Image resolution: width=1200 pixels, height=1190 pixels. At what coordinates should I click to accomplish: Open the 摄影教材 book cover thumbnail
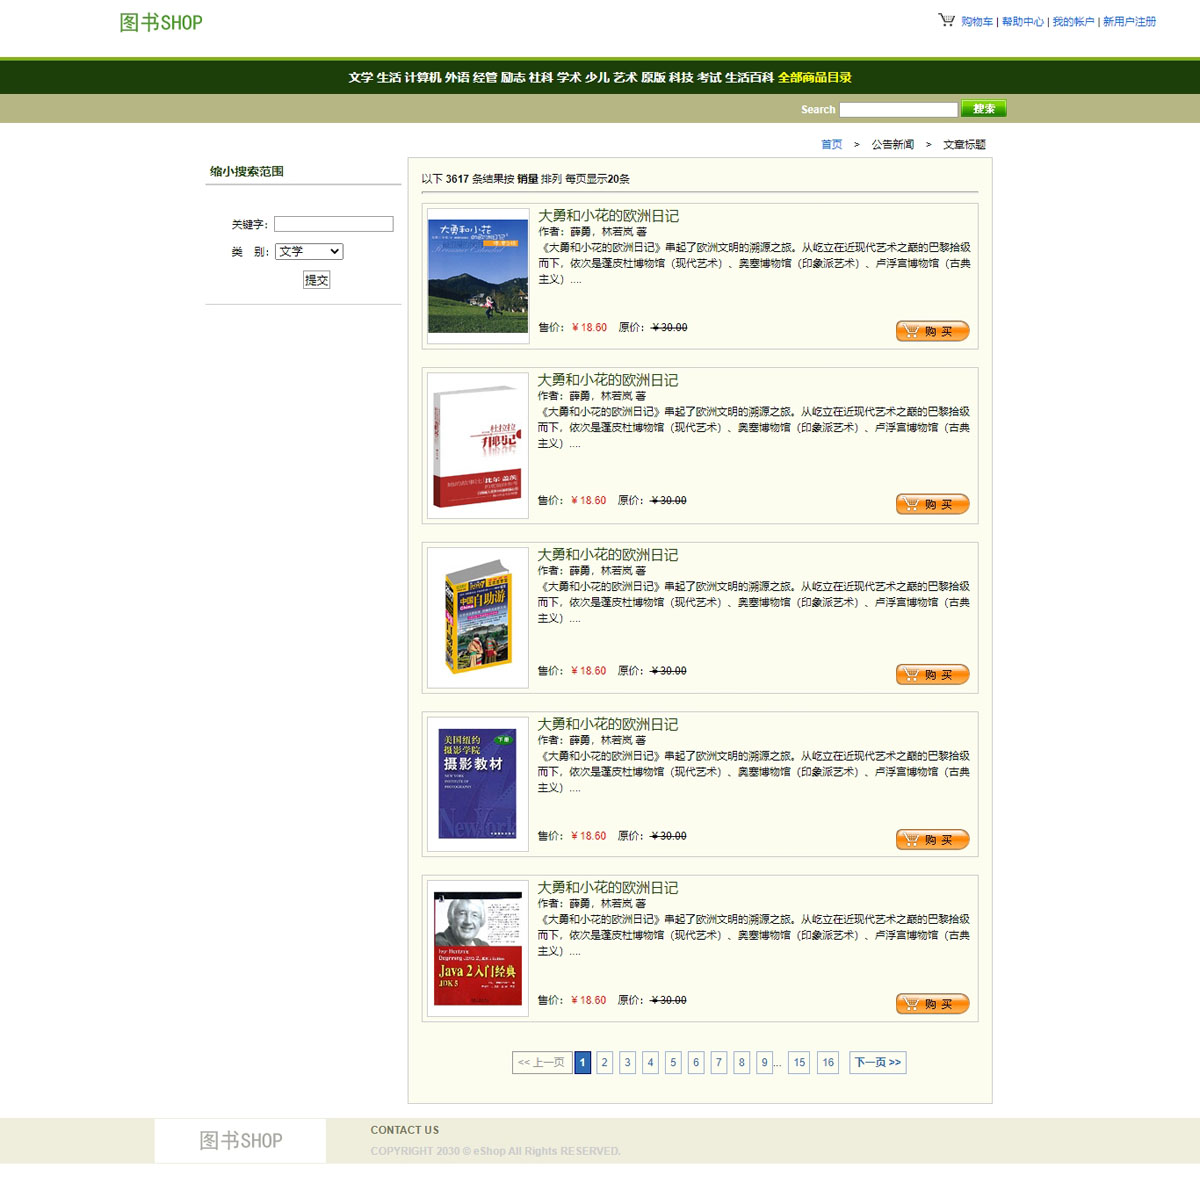coord(478,784)
